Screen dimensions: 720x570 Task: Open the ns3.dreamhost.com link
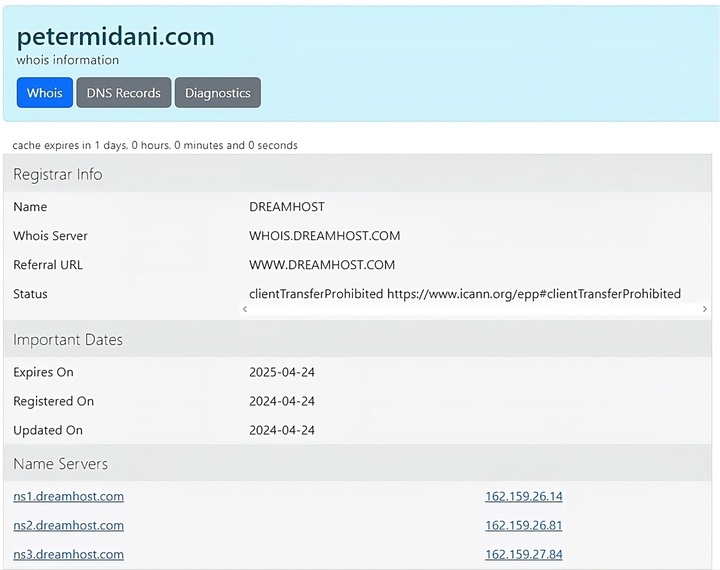point(68,554)
